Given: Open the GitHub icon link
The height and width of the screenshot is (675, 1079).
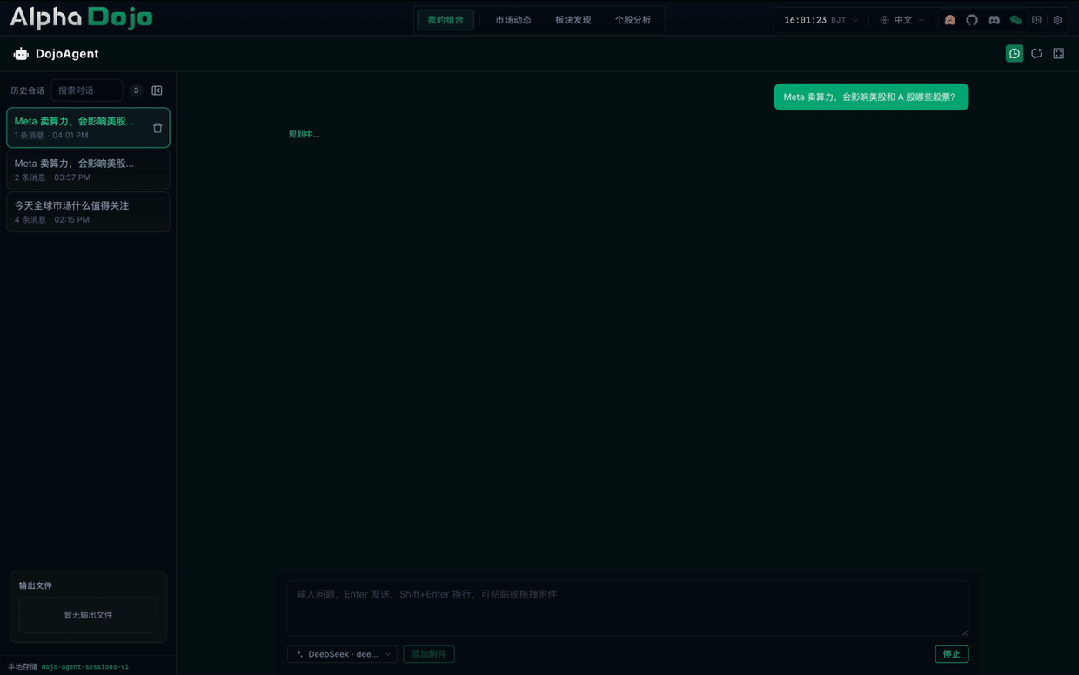Looking at the screenshot, I should [x=972, y=20].
